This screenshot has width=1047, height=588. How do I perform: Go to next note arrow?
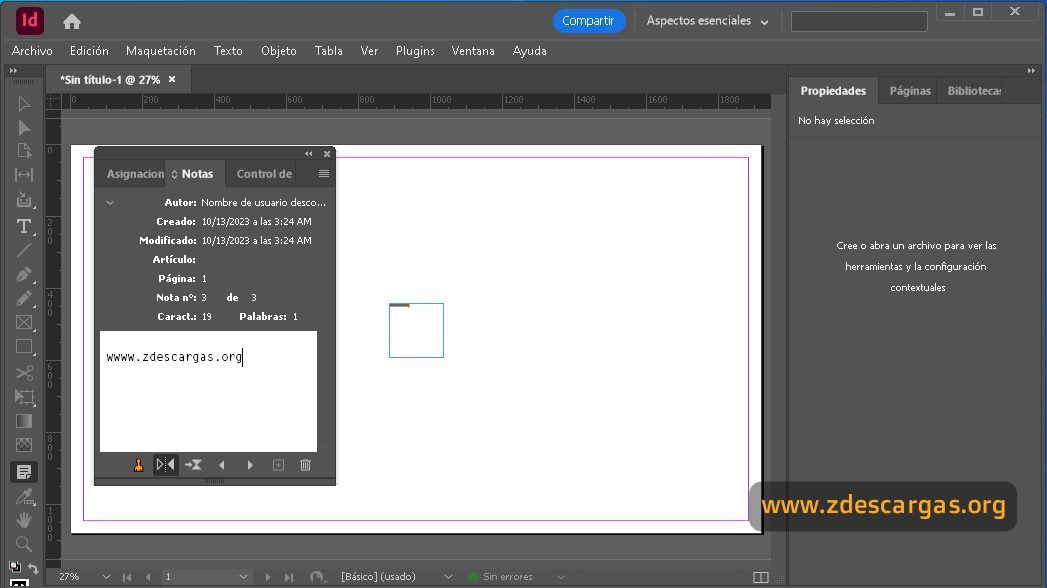250,465
